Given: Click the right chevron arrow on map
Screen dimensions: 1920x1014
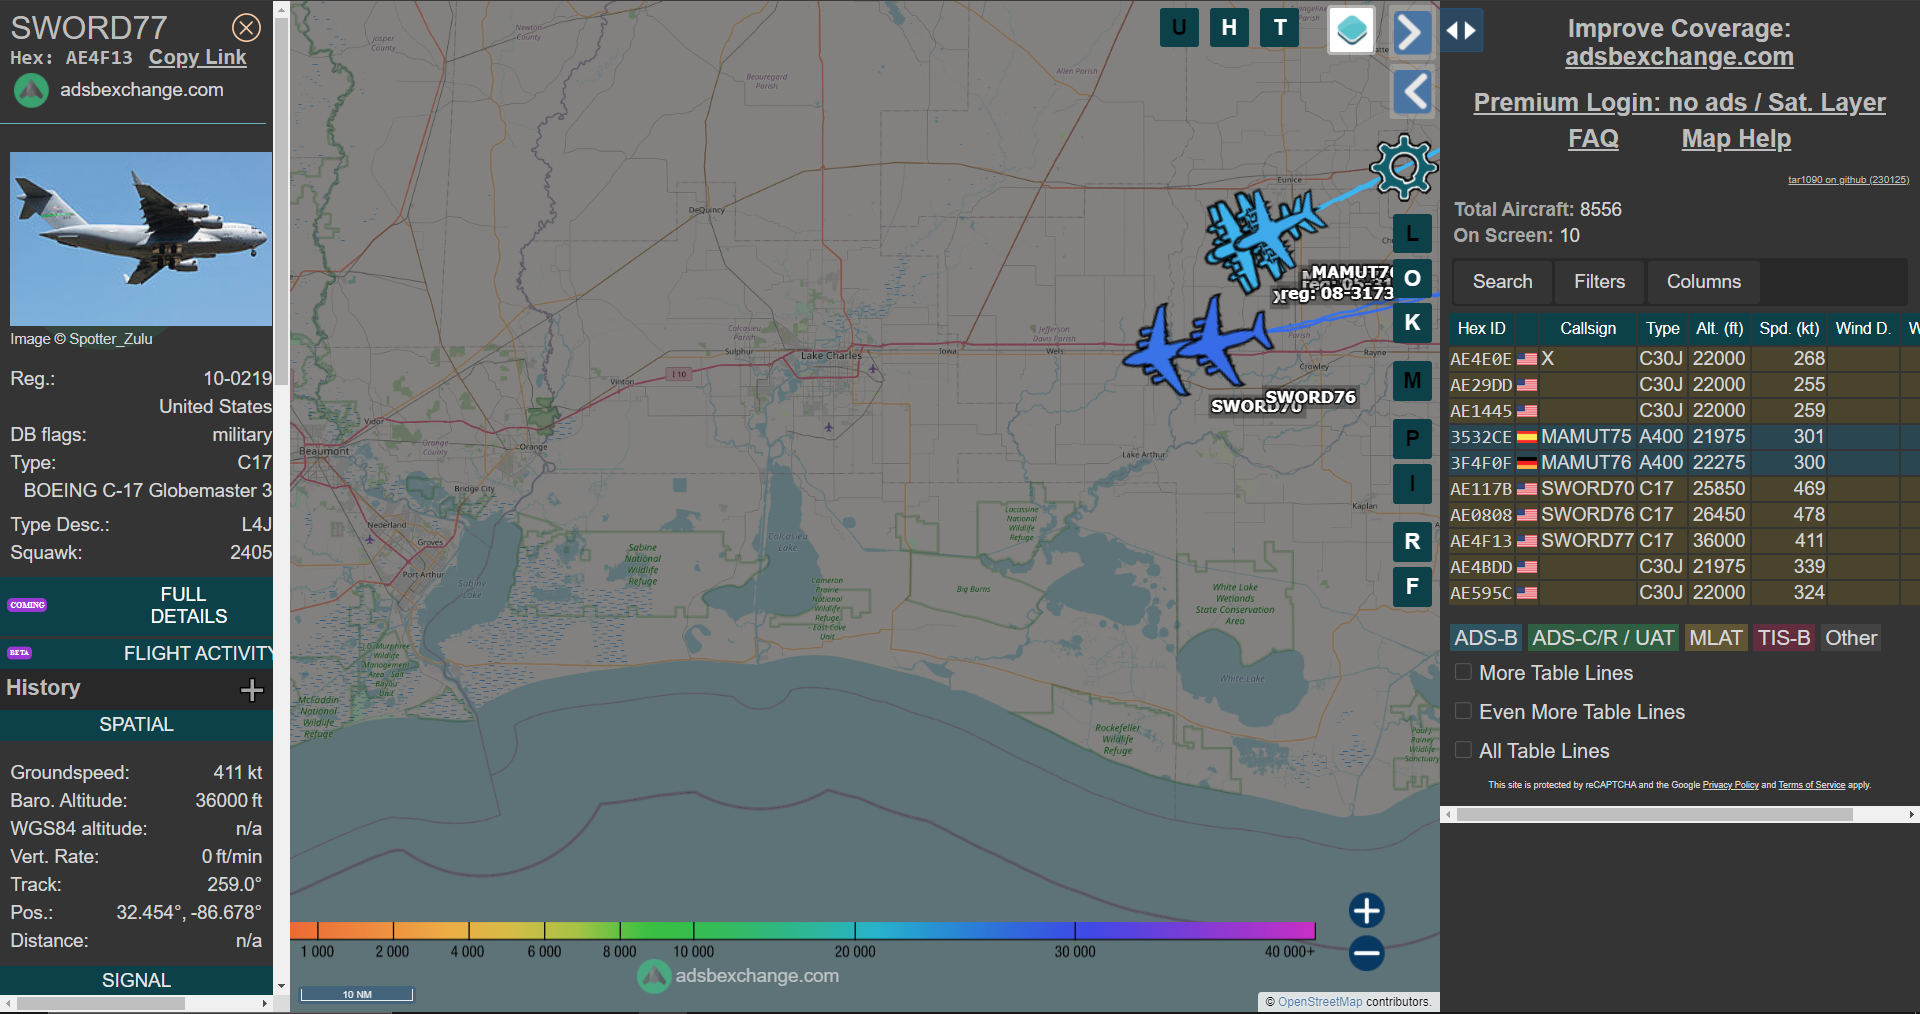Looking at the screenshot, I should point(1411,32).
